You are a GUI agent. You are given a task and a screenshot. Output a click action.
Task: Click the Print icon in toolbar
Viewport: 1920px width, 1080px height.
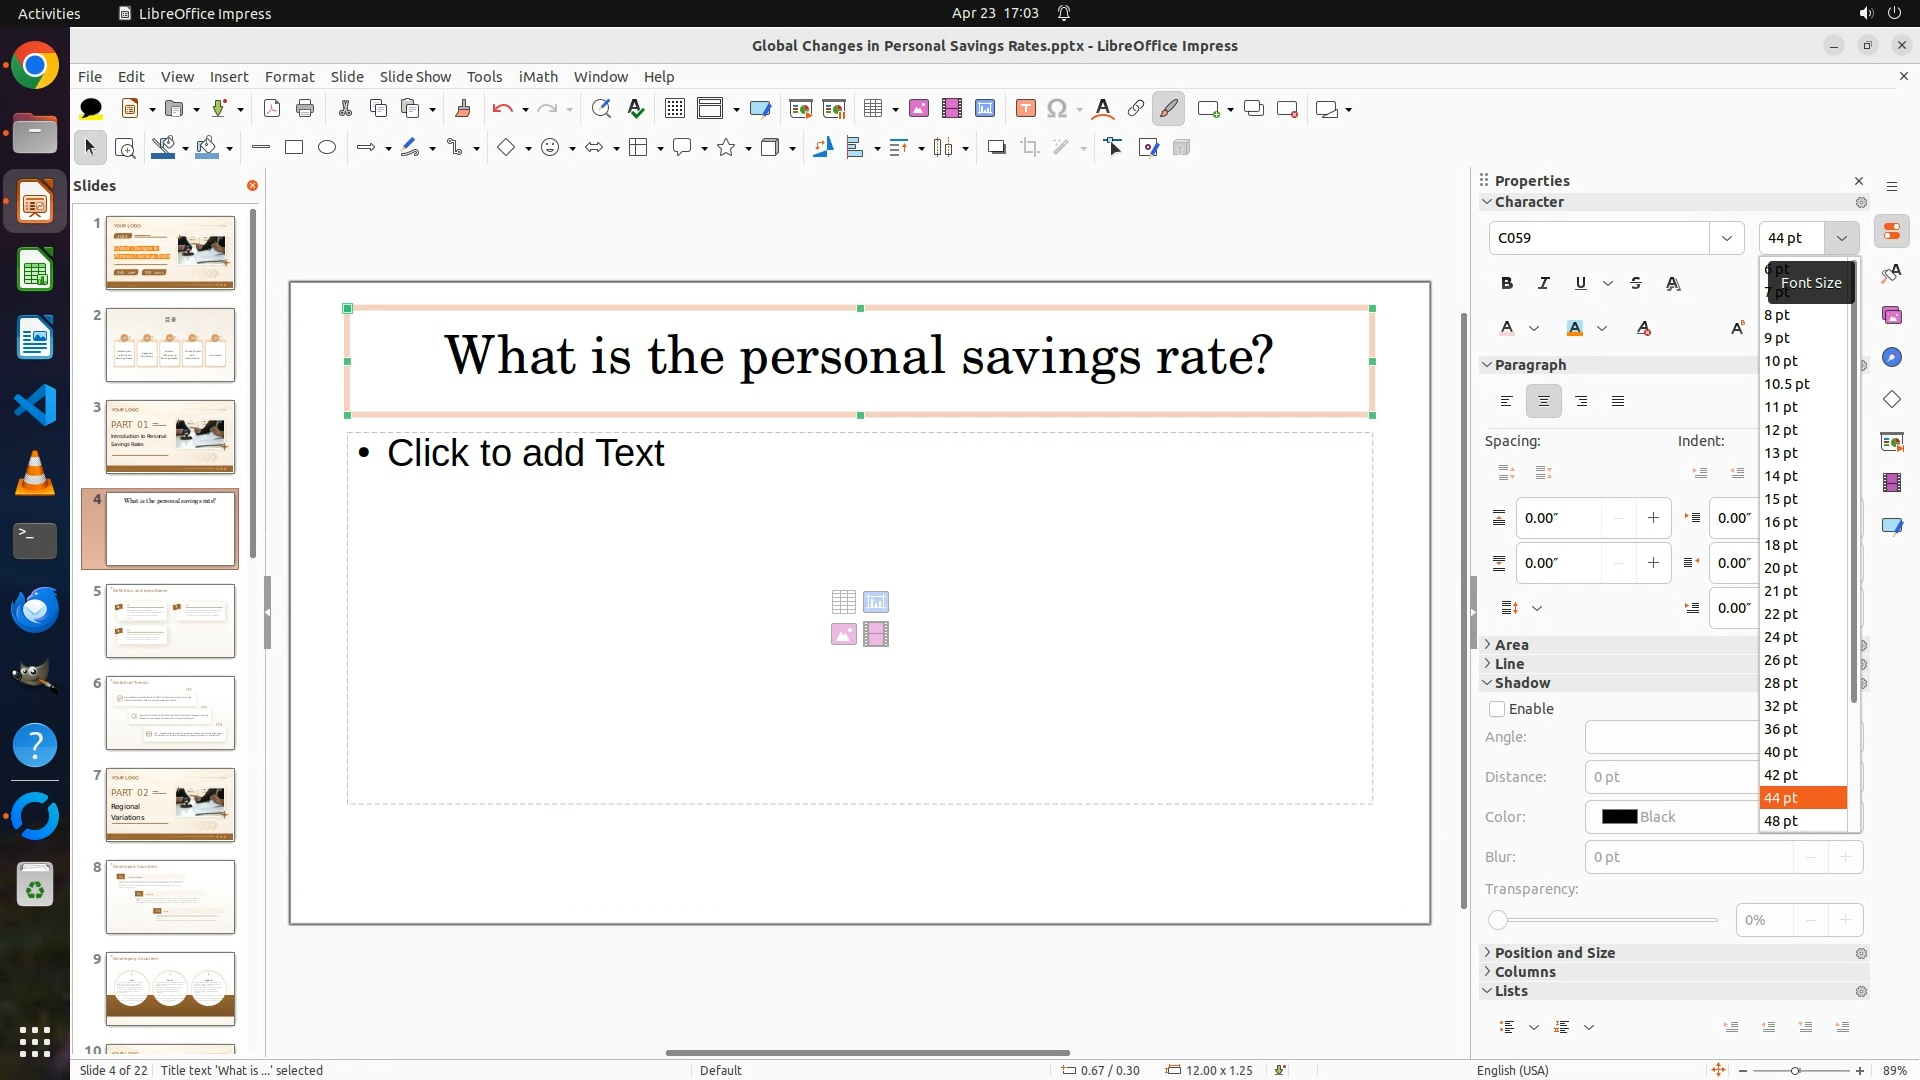(305, 109)
